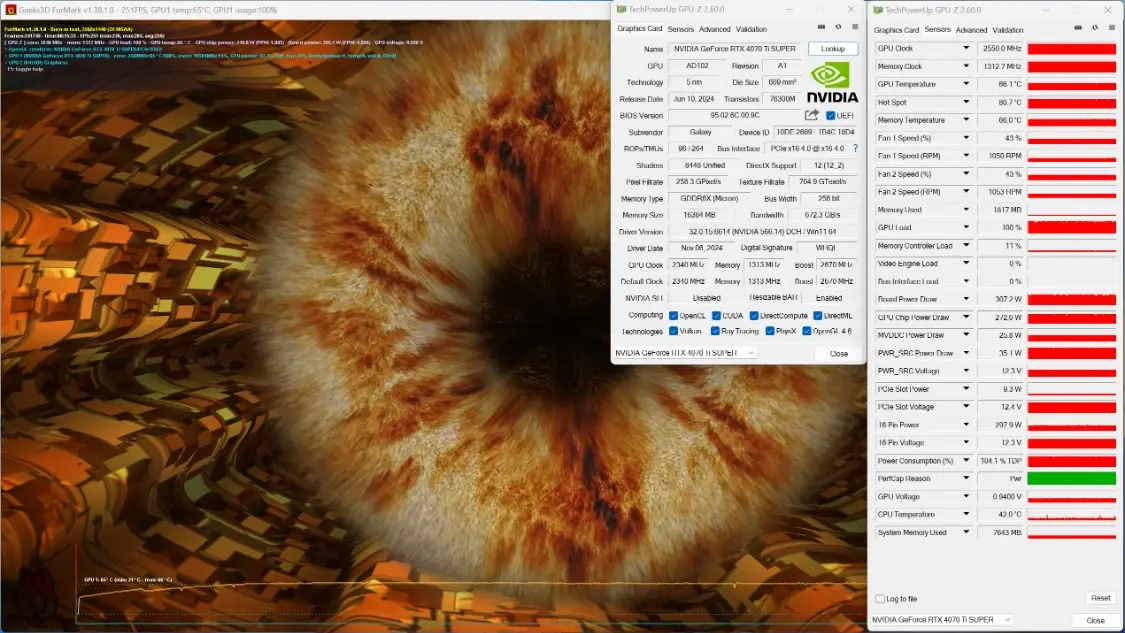Viewport: 1125px width, 633px height.
Task: Toggle the OpenGL 4.6 checkbox
Action: coord(807,331)
